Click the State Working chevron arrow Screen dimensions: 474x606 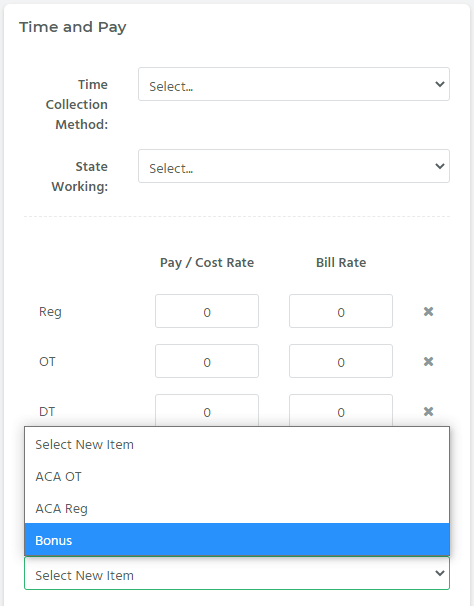(x=440, y=166)
